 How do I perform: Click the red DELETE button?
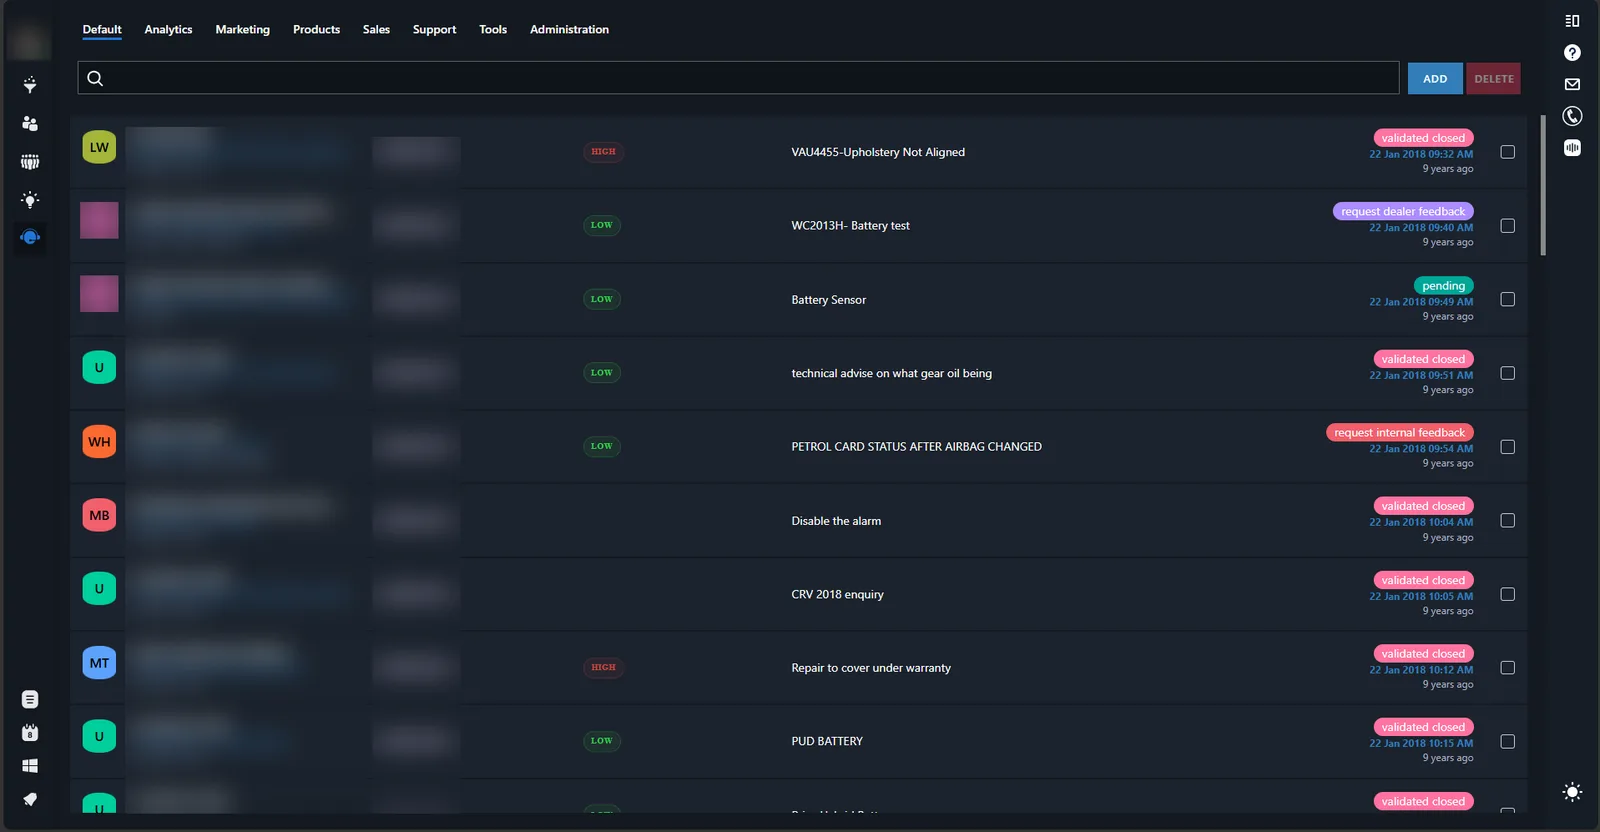point(1494,78)
